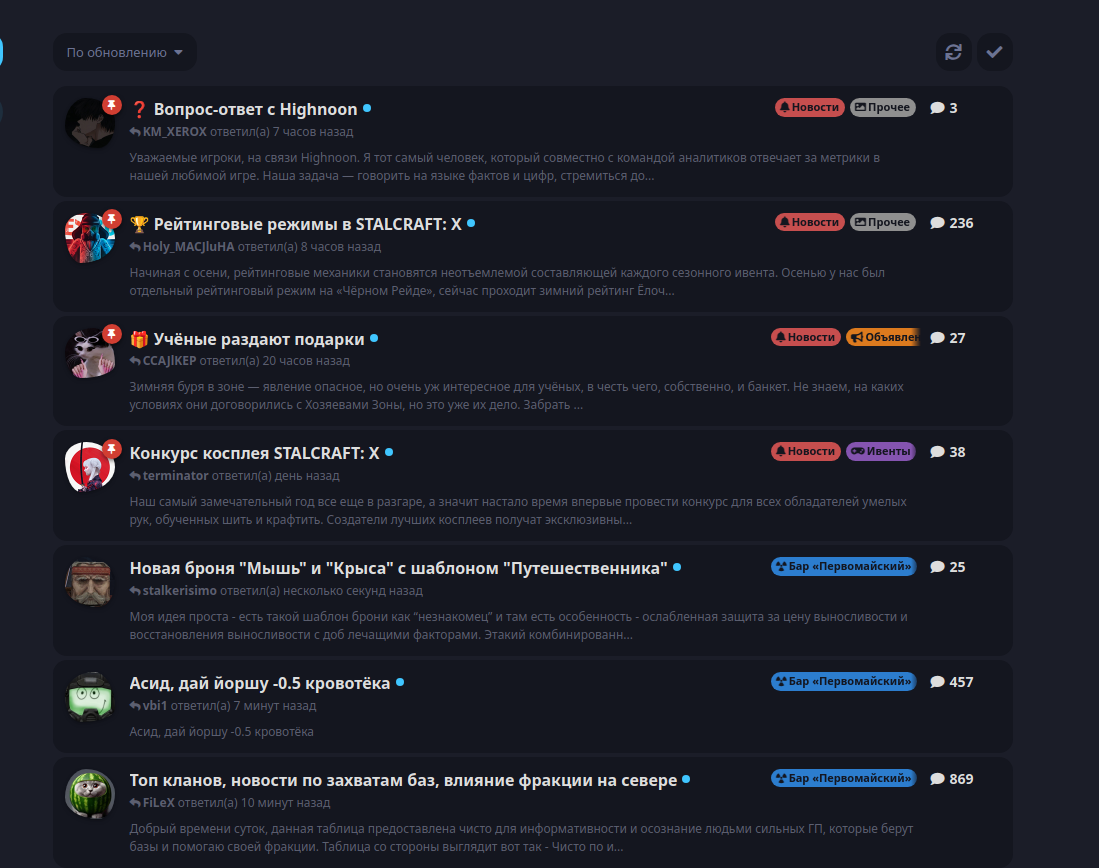Click reply count icon showing 869
The height and width of the screenshot is (868, 1099).
[937, 779]
